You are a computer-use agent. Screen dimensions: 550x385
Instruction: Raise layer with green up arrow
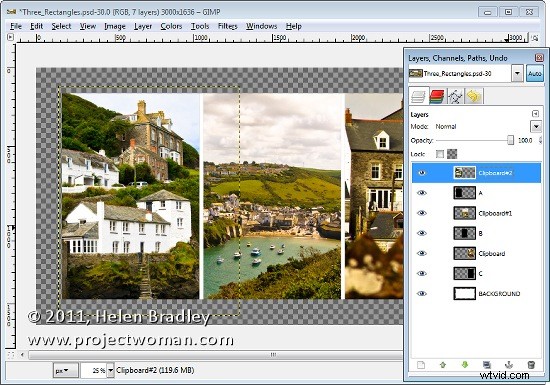point(443,365)
